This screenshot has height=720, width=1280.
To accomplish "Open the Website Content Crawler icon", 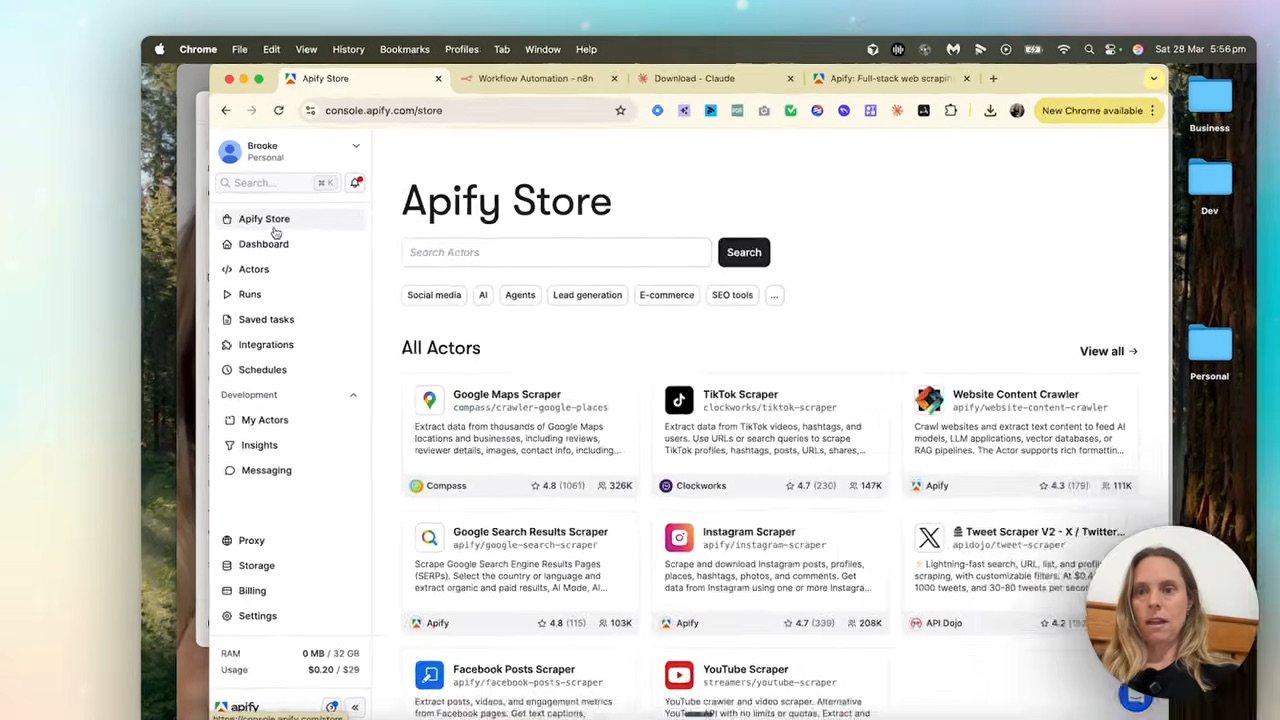I will pos(929,400).
